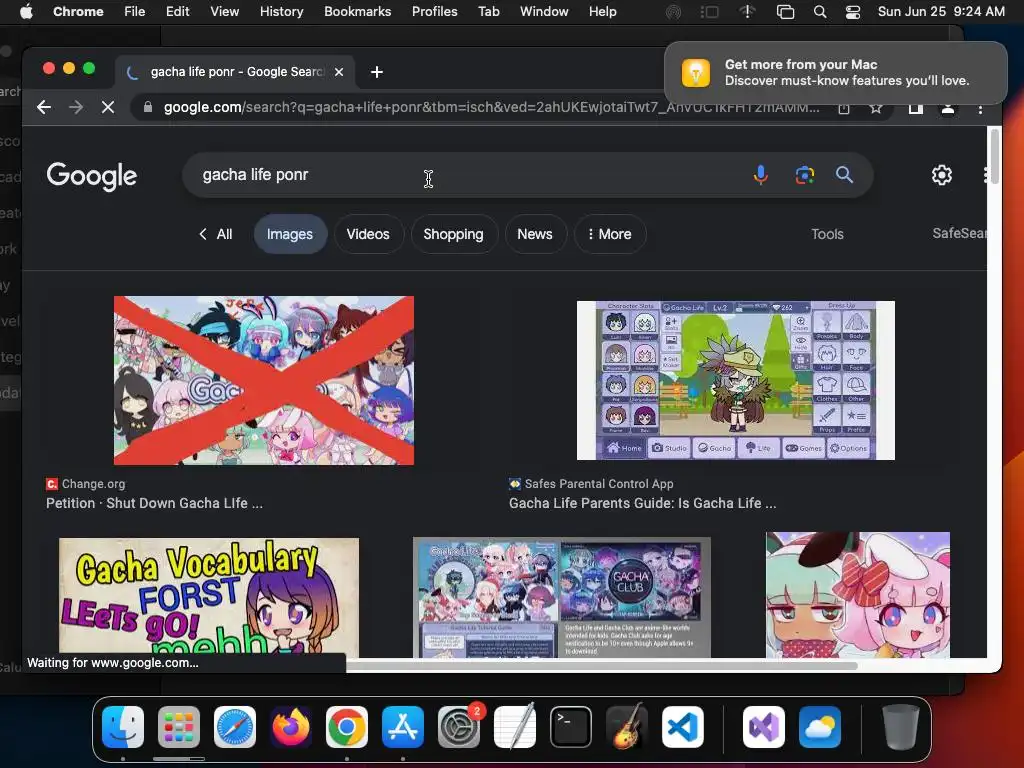
Task: Click the vertical page scrollbar
Action: click(x=995, y=157)
